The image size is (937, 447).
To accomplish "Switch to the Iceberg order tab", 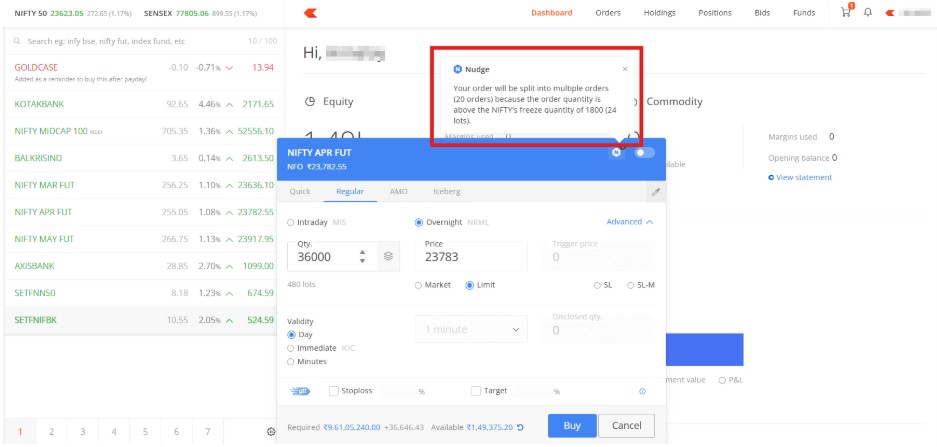I will click(x=446, y=191).
